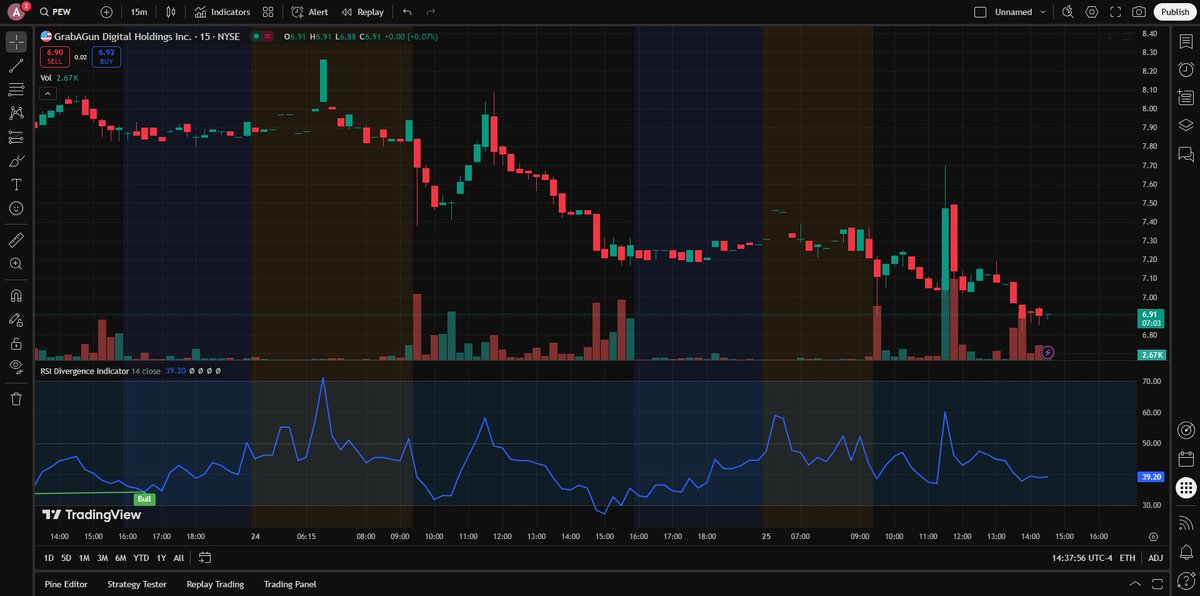Click the RSI Divergence Indicator legend

tap(84, 370)
